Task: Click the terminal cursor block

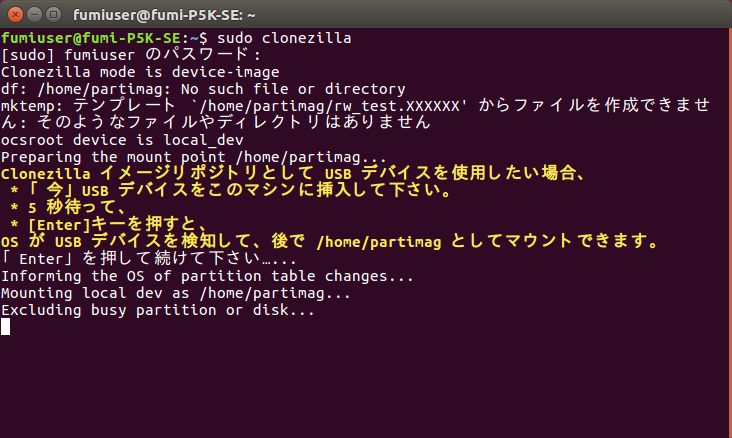Action: (6, 326)
